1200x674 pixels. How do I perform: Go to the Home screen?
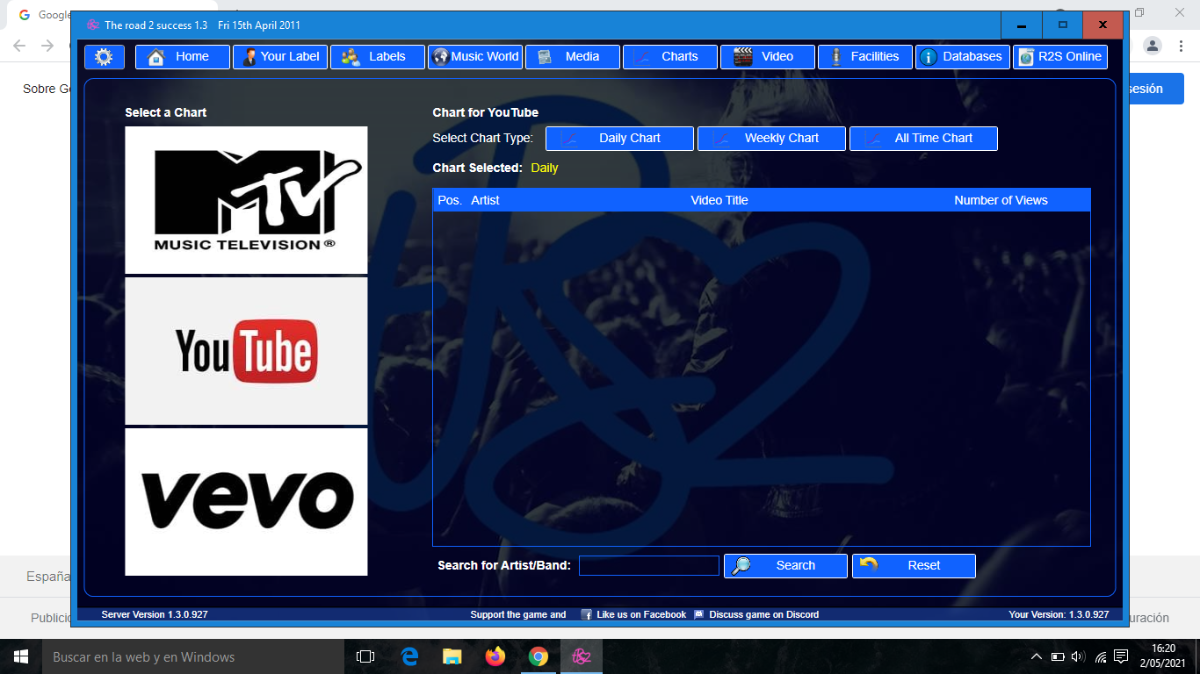pyautogui.click(x=182, y=57)
